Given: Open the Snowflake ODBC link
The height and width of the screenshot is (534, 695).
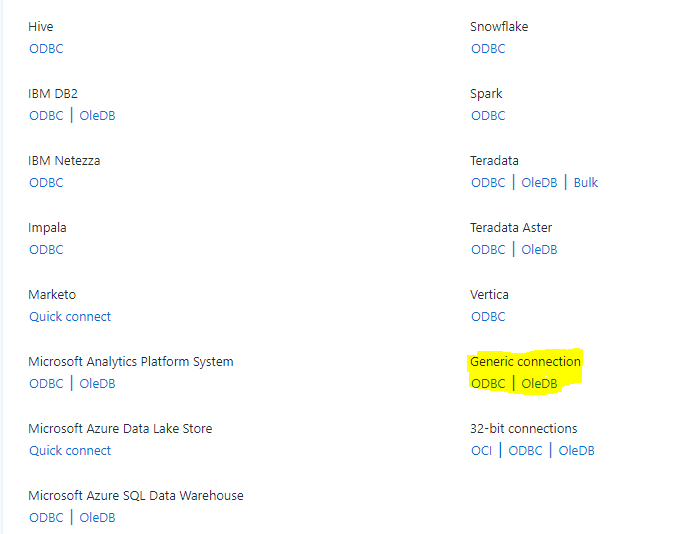Looking at the screenshot, I should click(x=488, y=49).
